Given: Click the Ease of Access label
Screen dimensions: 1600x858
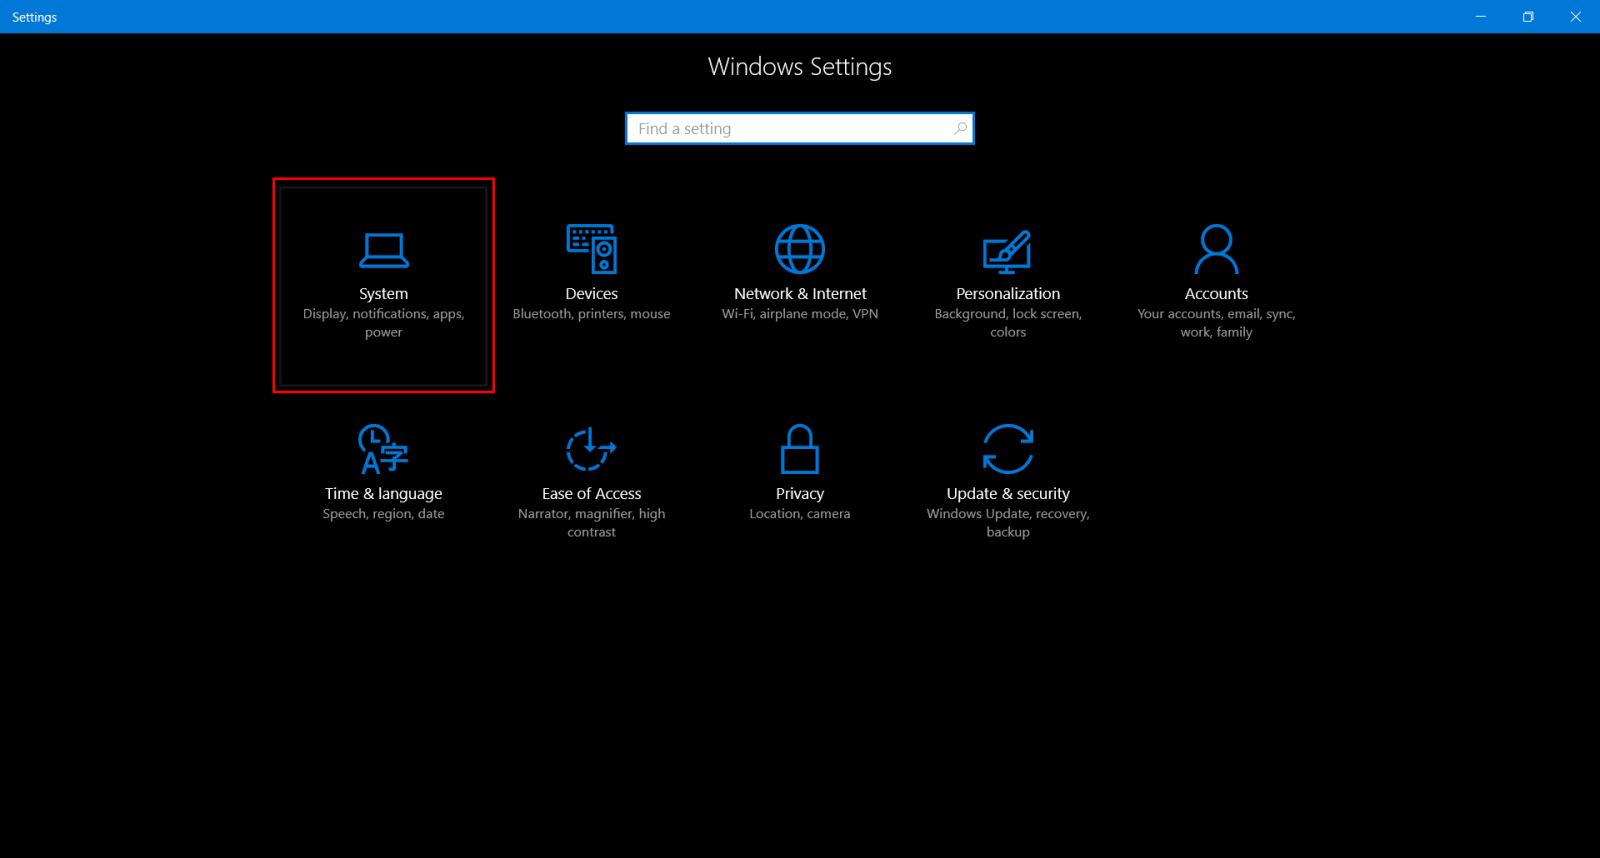Looking at the screenshot, I should (x=592, y=494).
